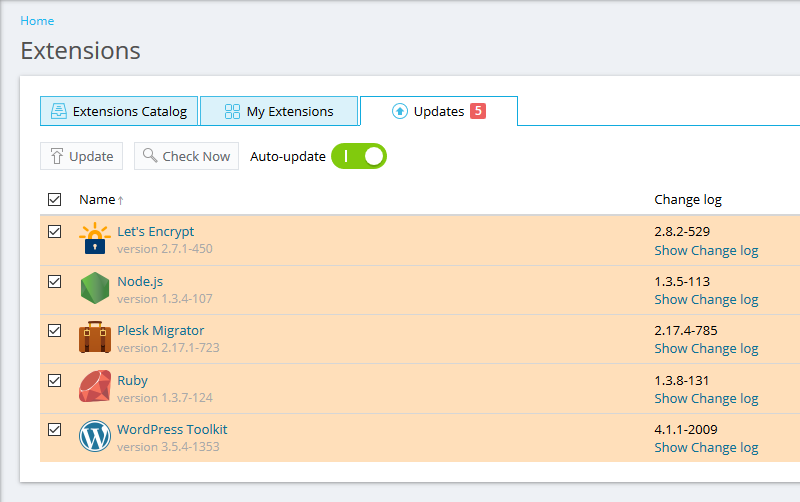Switch to the My Extensions tab
This screenshot has height=502, width=800.
pyautogui.click(x=279, y=111)
